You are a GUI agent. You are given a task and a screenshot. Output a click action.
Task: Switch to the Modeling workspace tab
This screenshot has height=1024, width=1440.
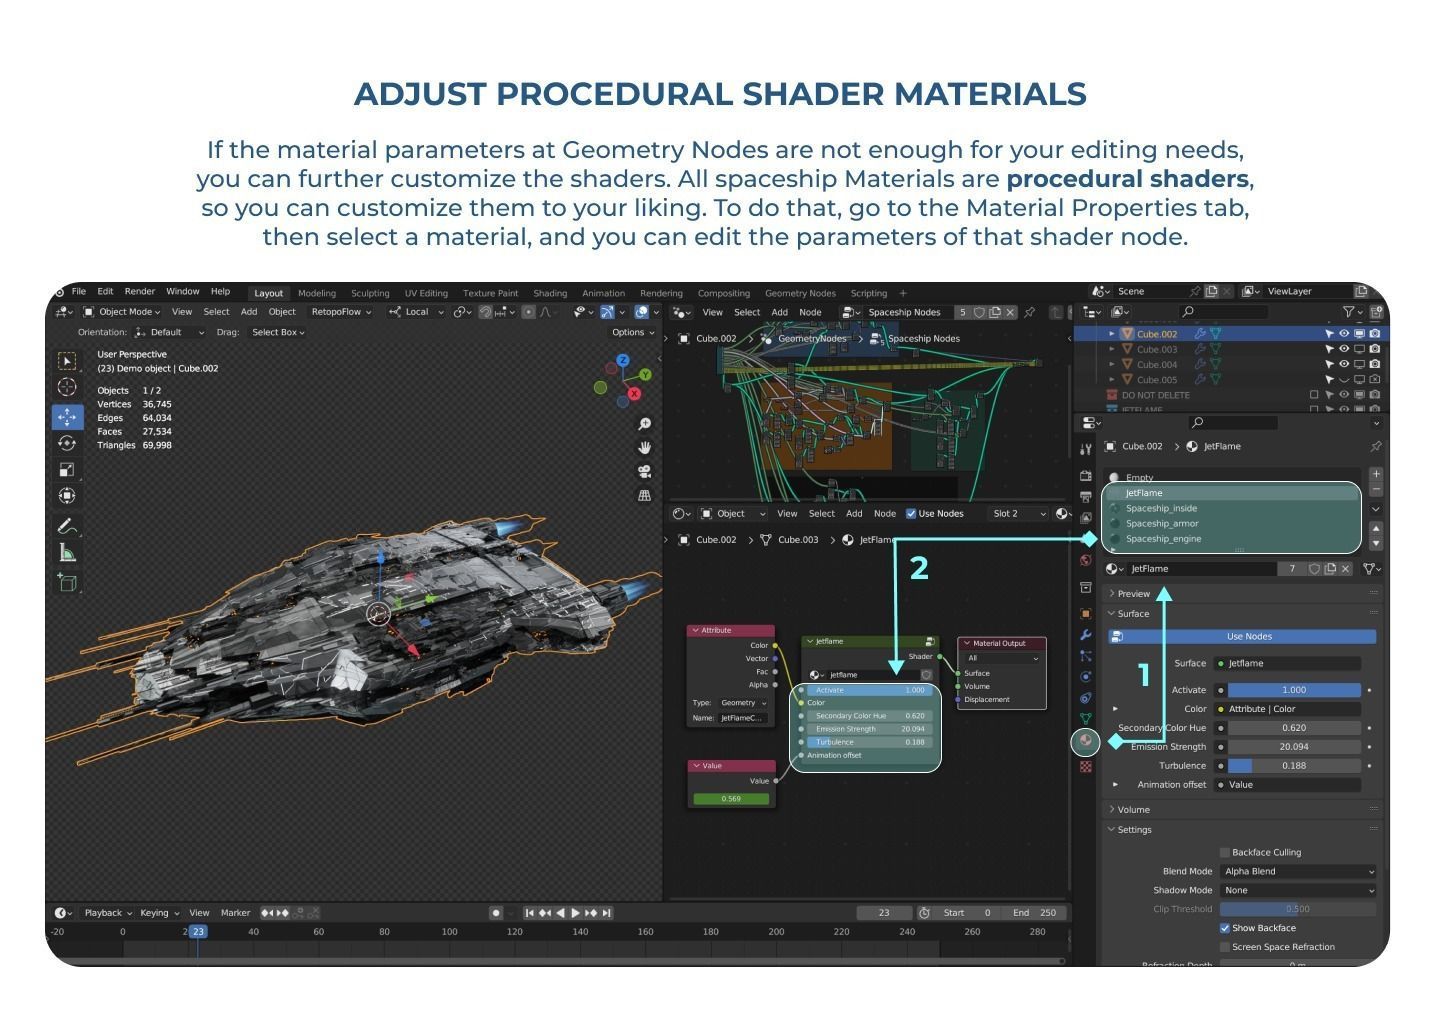coord(317,293)
